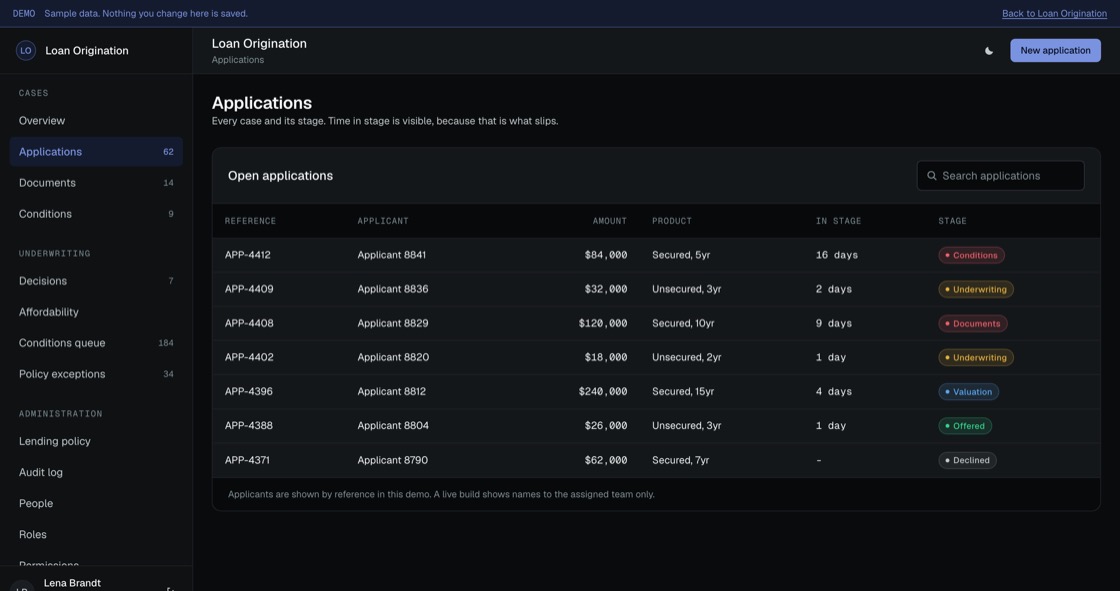Open Overview in sidebar
1120x591 pixels.
[x=96, y=121]
